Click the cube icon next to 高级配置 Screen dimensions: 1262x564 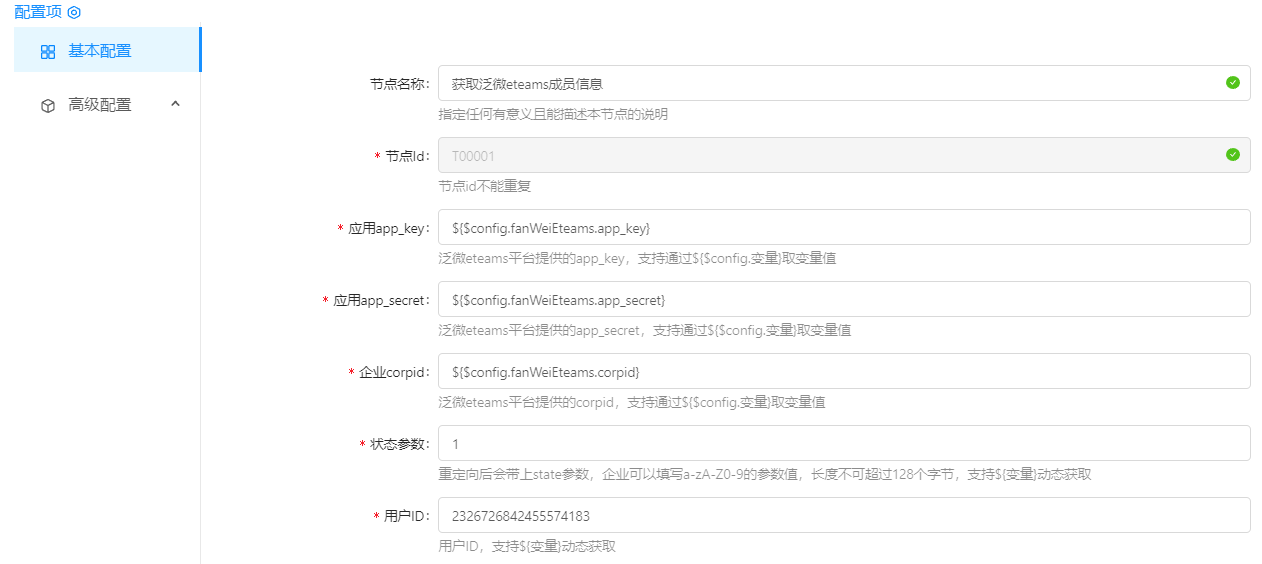pos(48,106)
